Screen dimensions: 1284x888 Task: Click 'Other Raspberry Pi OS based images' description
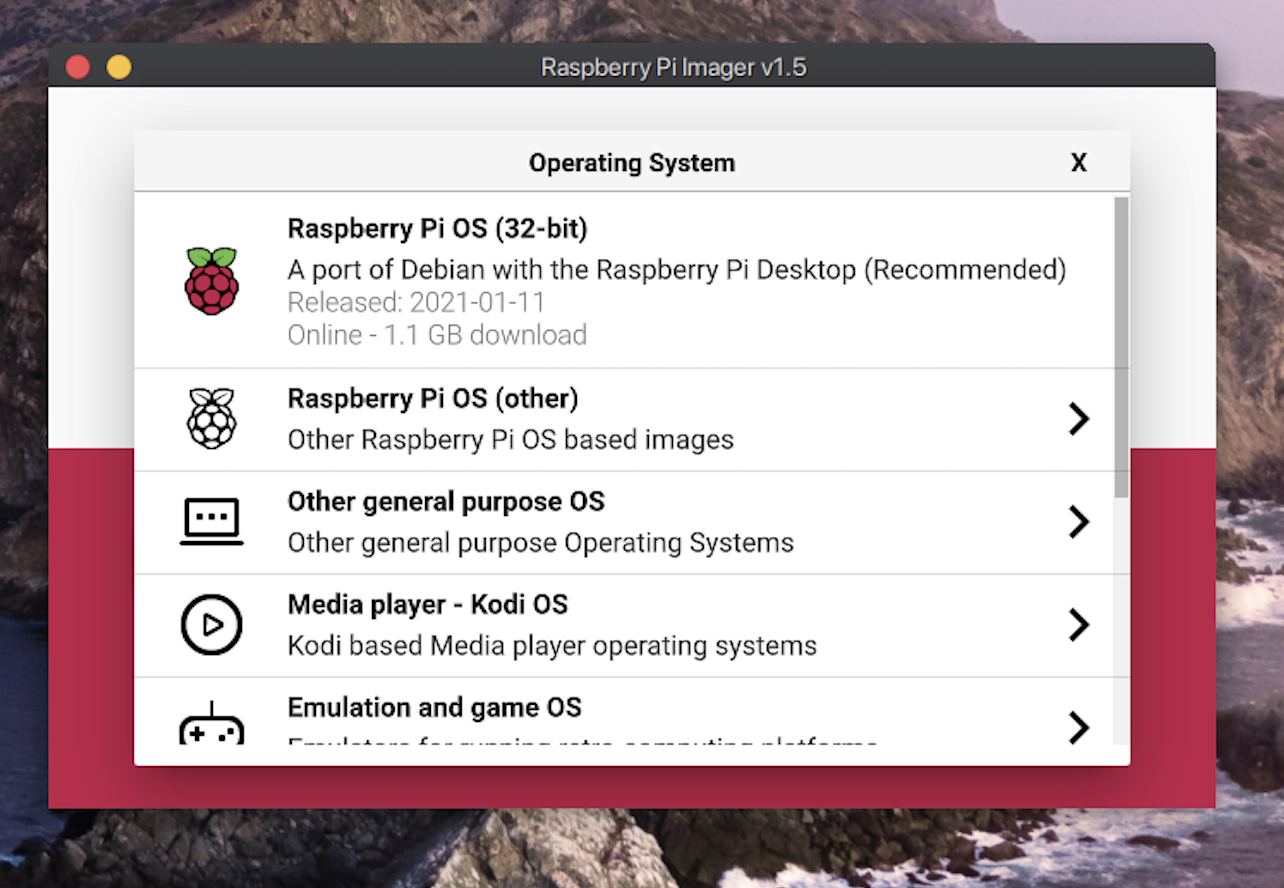click(511, 440)
